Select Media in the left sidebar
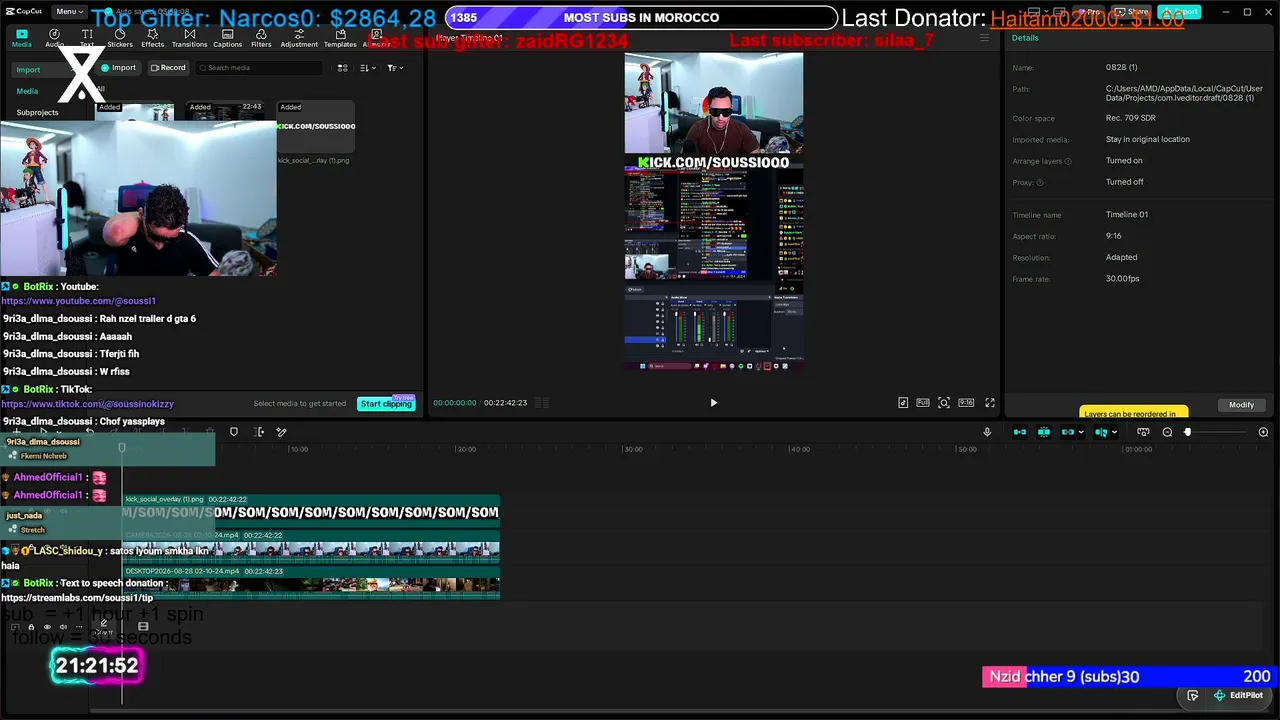 pos(27,91)
